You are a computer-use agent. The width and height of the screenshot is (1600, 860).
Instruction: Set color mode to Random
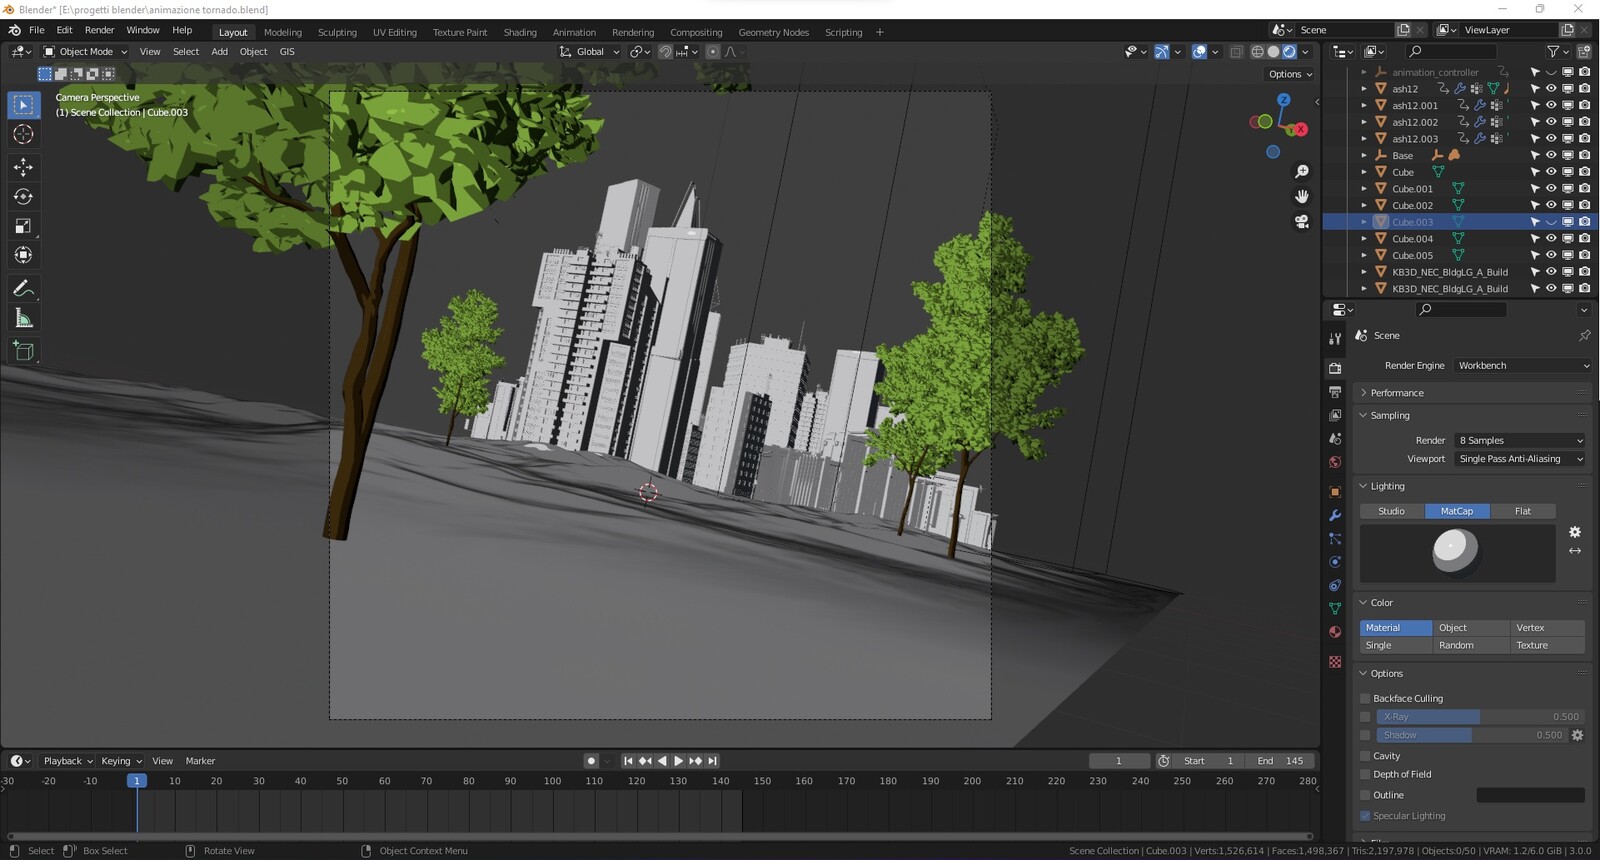1471,646
